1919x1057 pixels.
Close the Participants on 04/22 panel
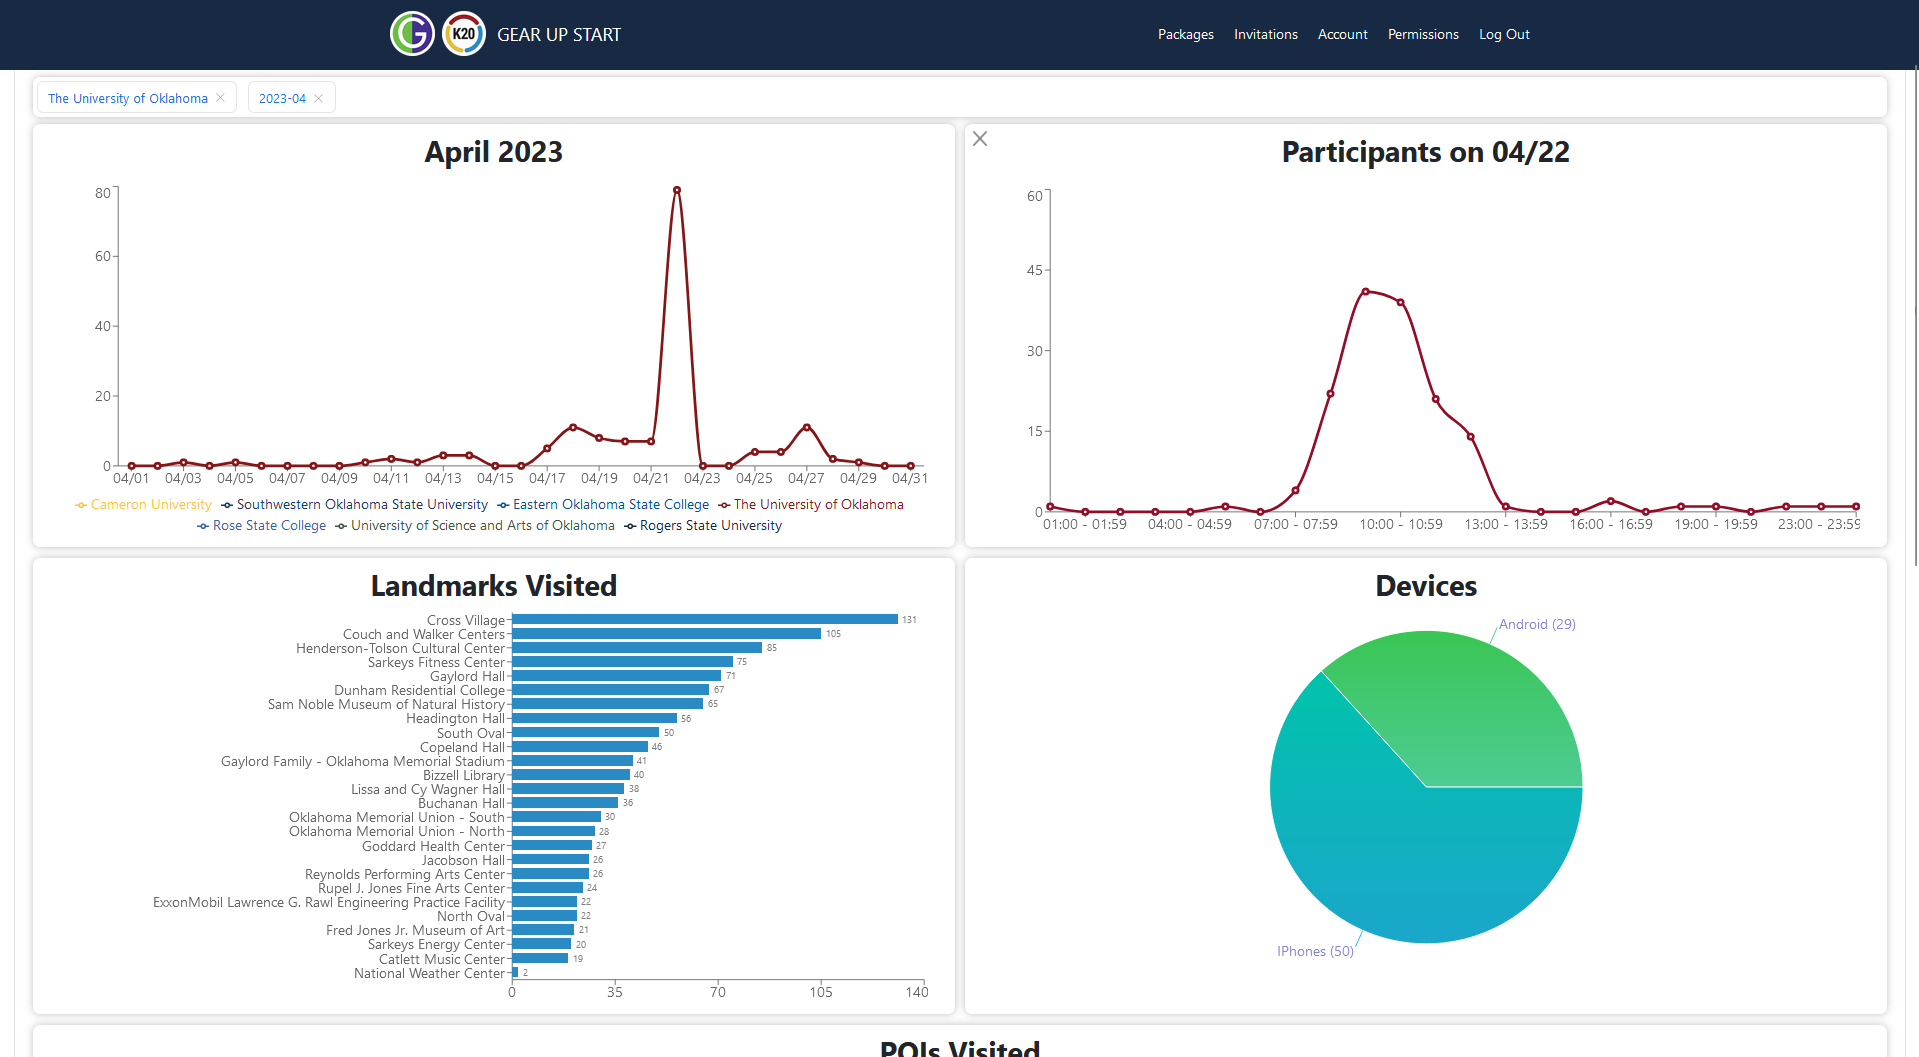[x=980, y=139]
